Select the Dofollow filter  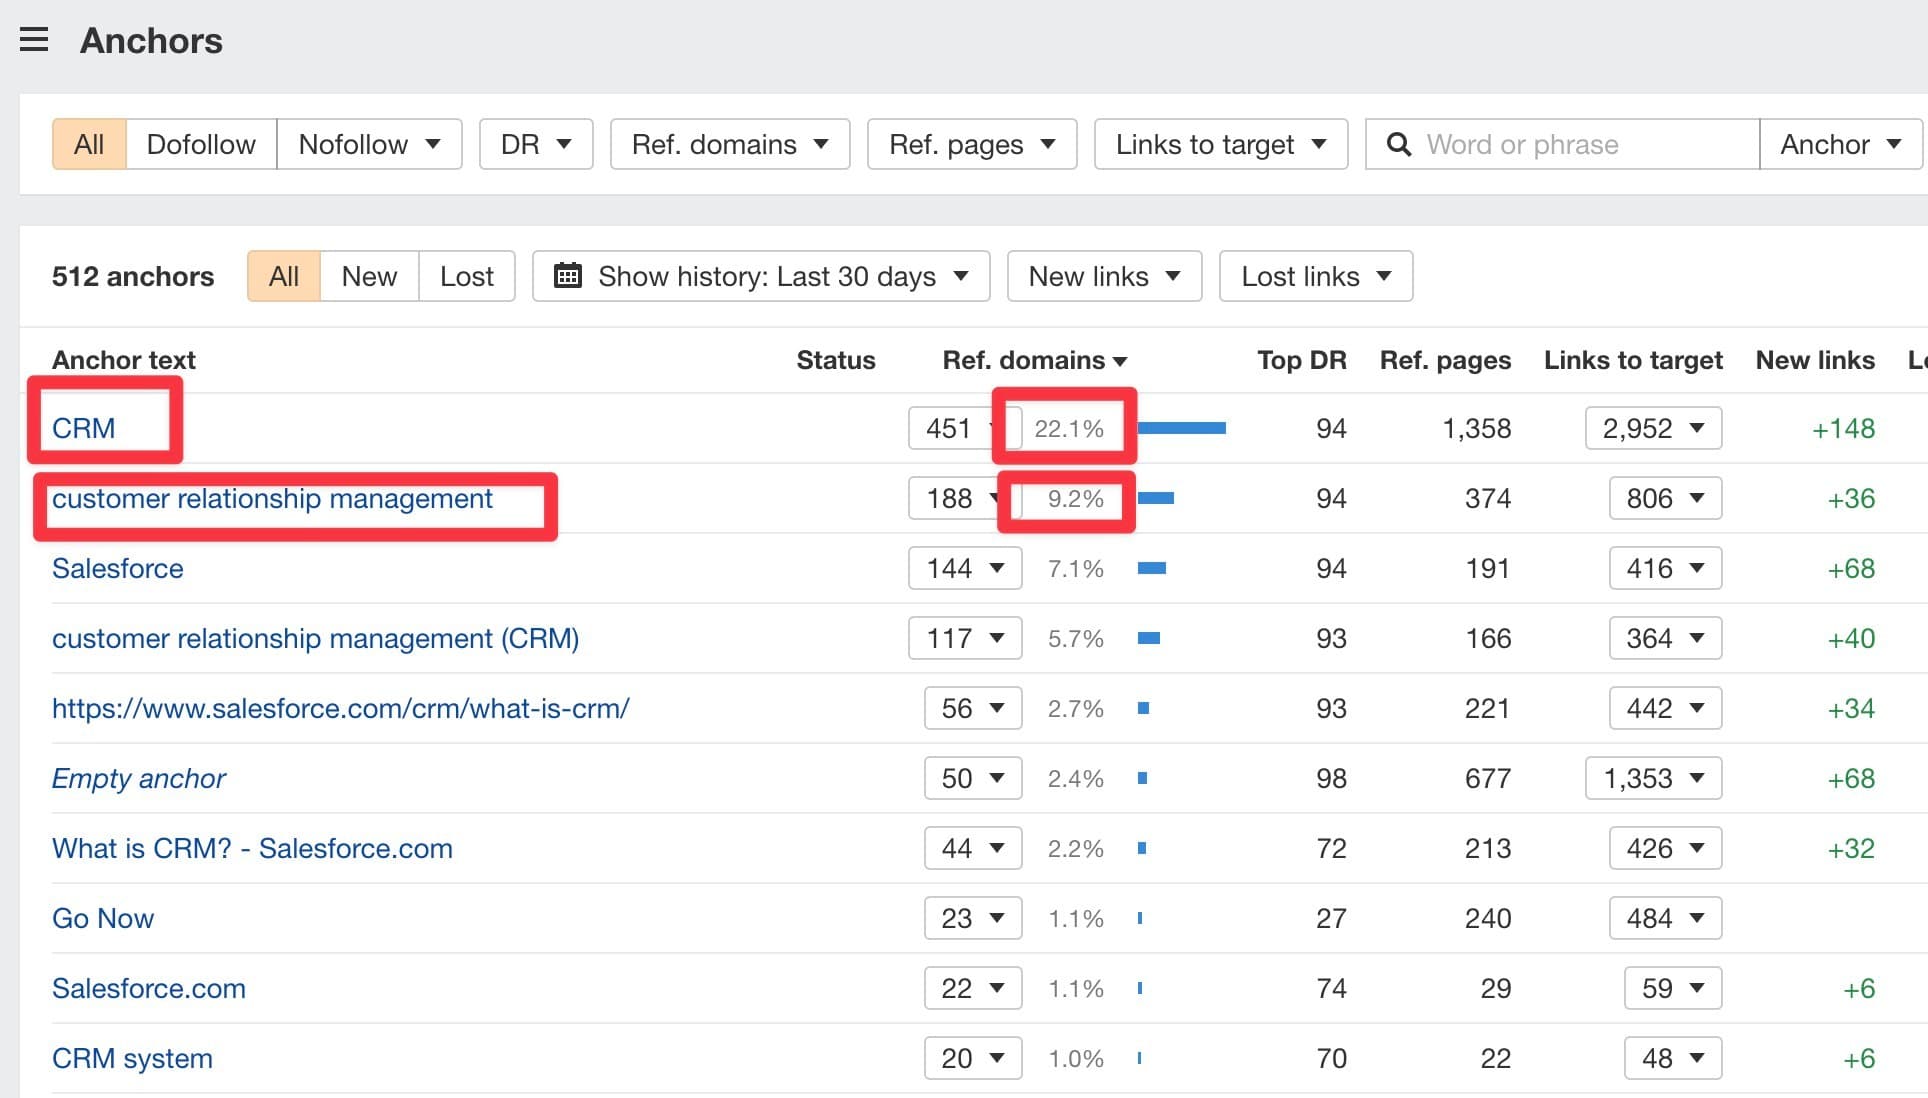click(201, 144)
